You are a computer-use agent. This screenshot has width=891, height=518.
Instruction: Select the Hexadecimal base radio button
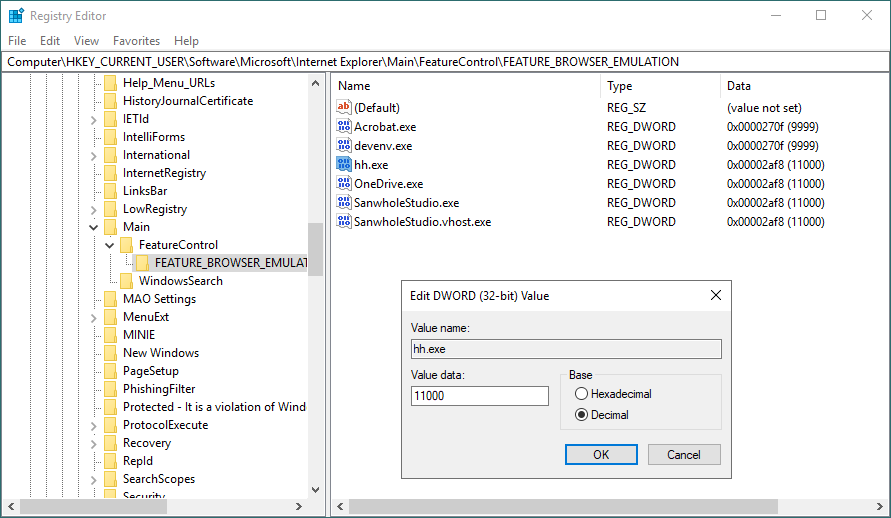581,395
